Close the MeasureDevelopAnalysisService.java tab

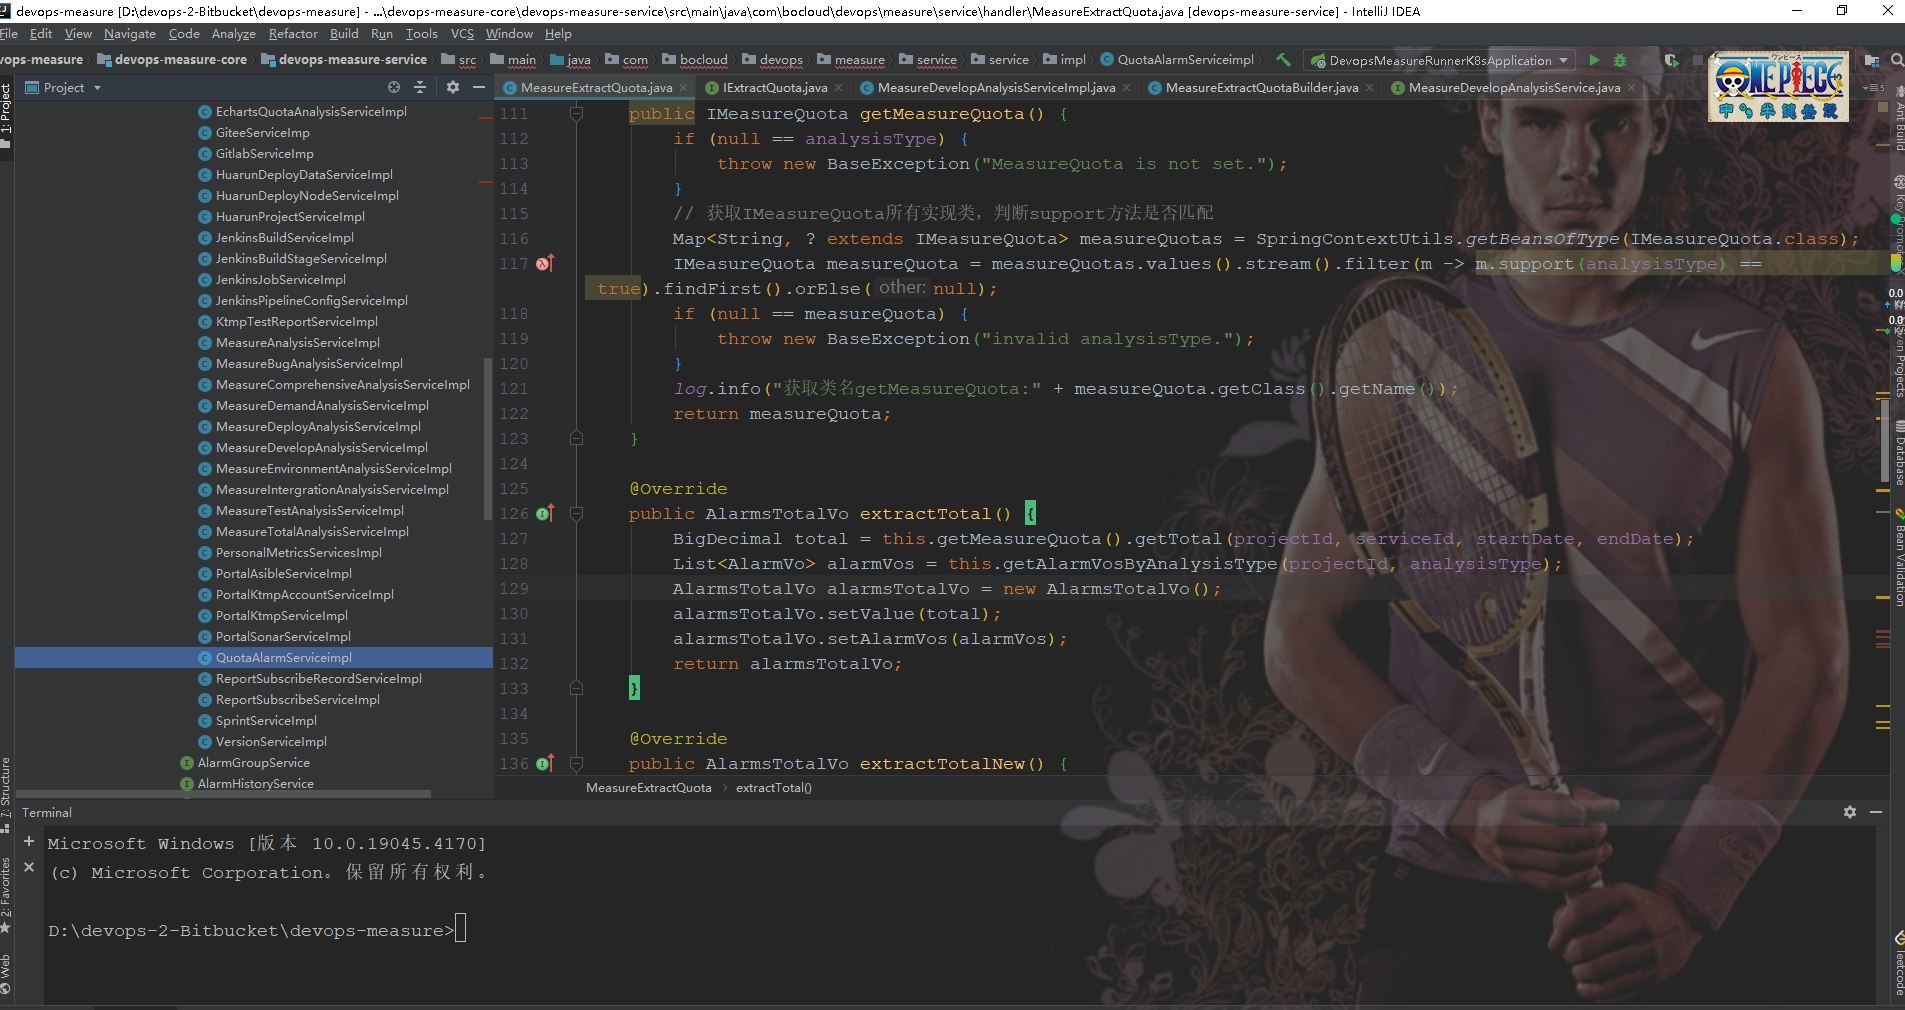tap(1631, 88)
